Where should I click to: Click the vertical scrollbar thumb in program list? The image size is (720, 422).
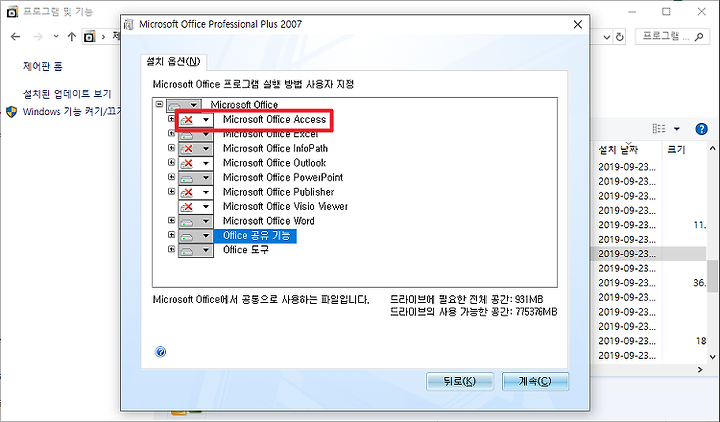(x=712, y=276)
